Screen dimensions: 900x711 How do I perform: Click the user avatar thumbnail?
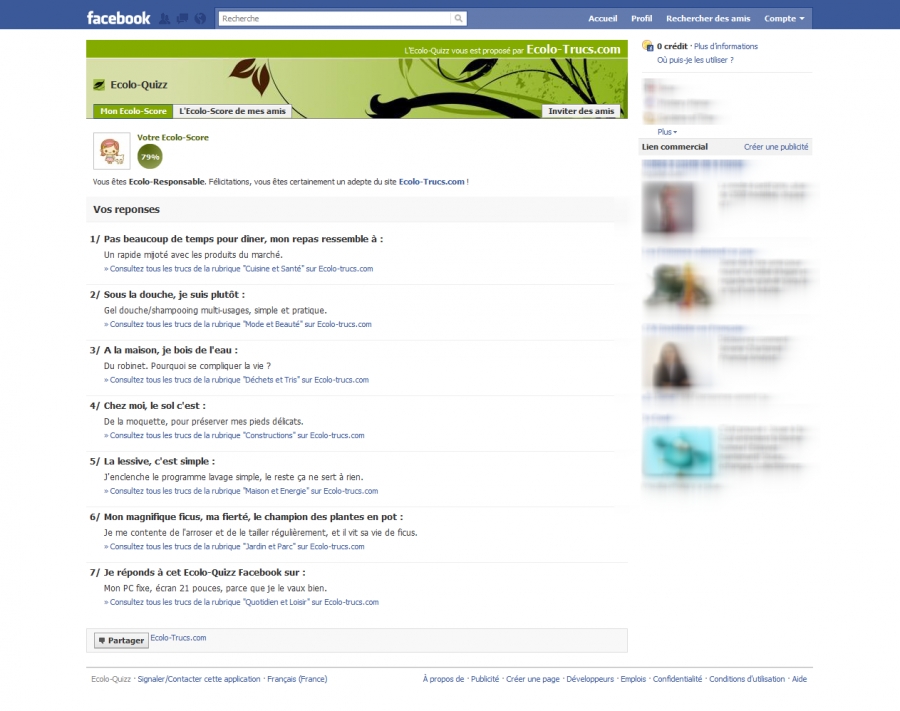point(112,151)
